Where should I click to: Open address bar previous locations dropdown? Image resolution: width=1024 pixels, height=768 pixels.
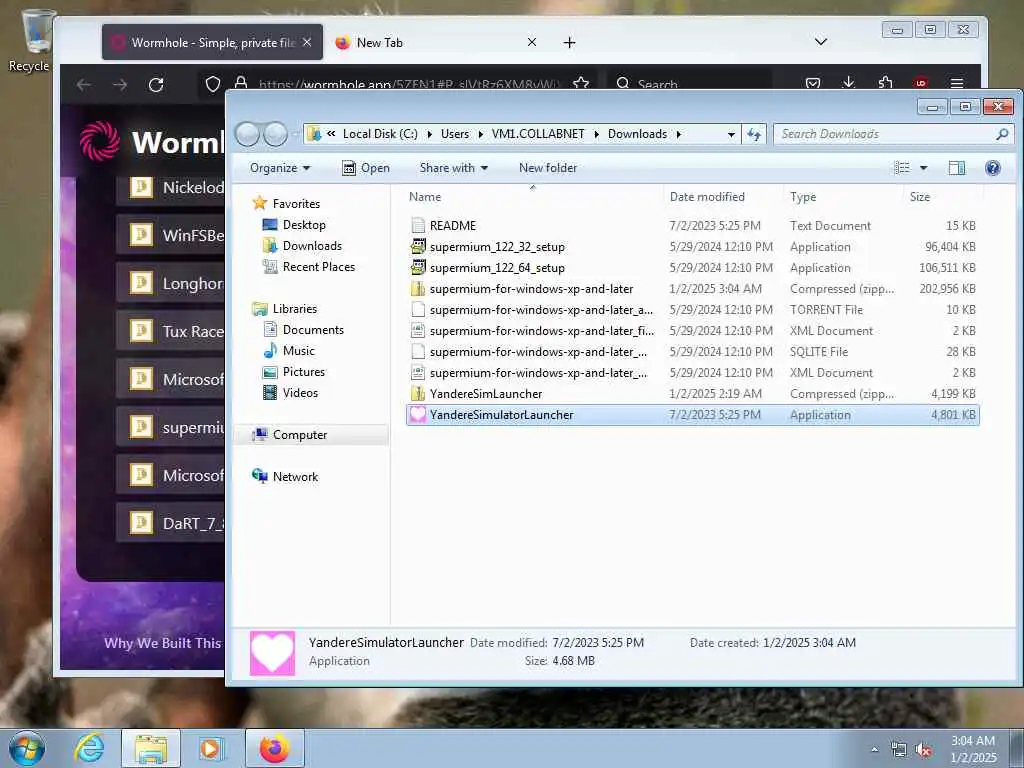click(x=731, y=135)
